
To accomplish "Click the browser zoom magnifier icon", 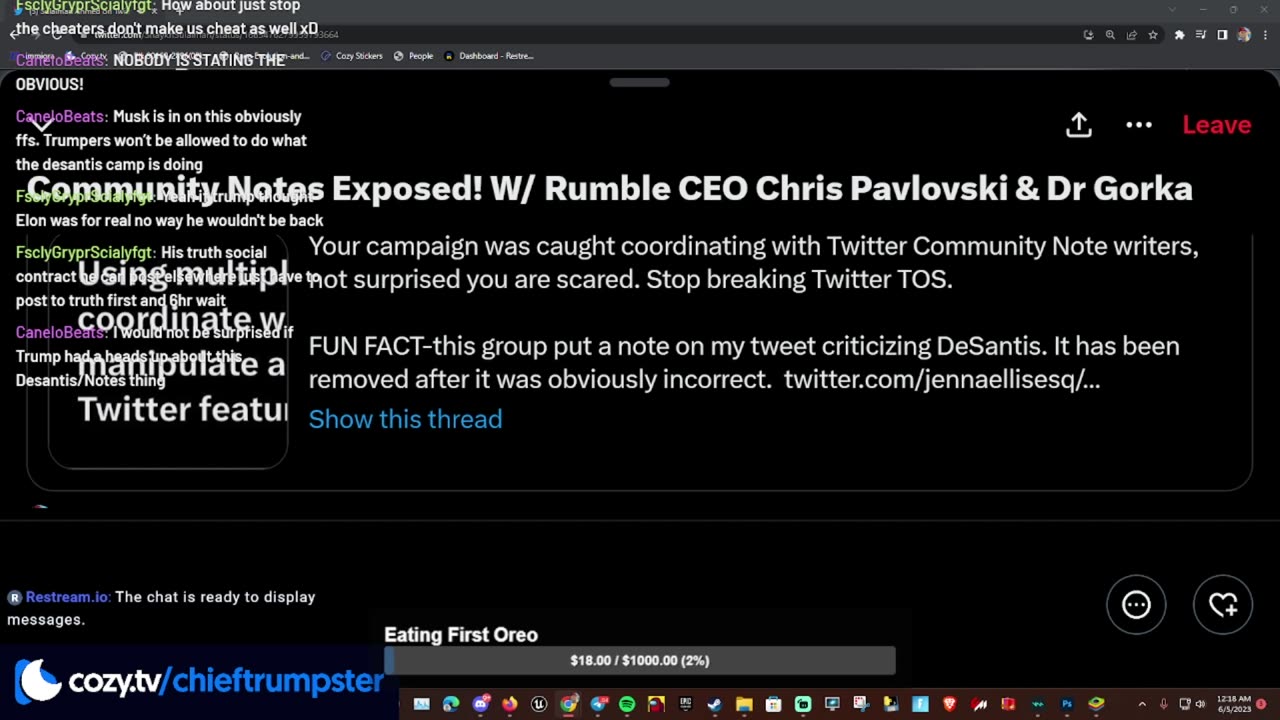I will pos(1110,35).
